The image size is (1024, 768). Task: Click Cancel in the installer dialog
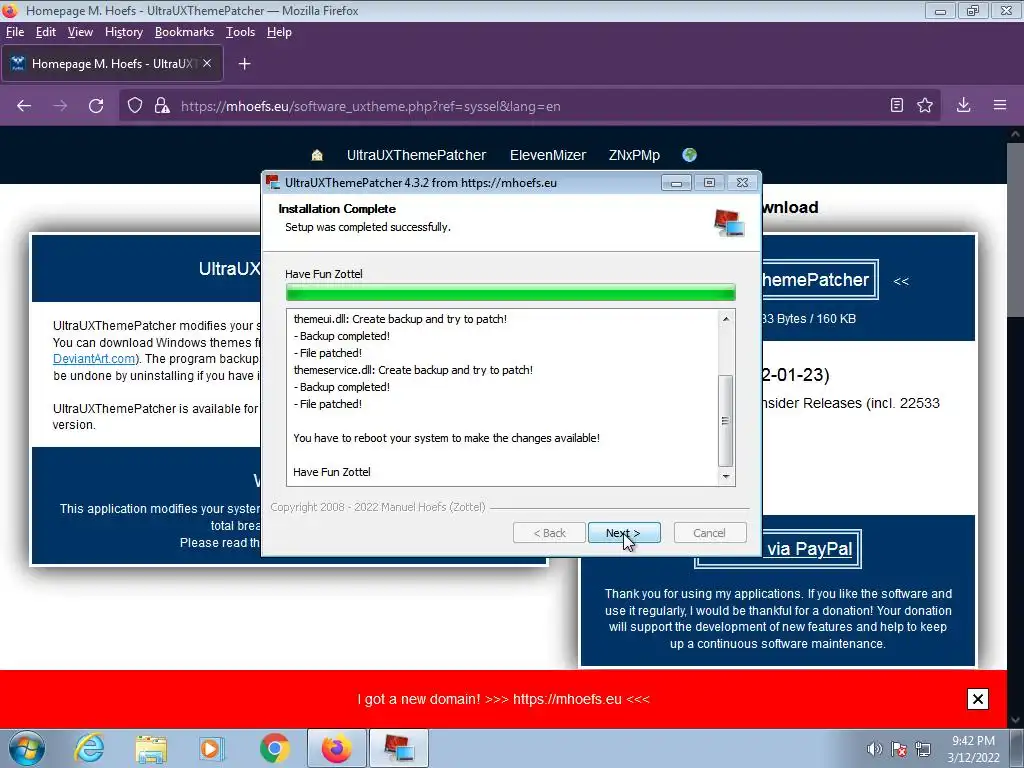(x=709, y=533)
